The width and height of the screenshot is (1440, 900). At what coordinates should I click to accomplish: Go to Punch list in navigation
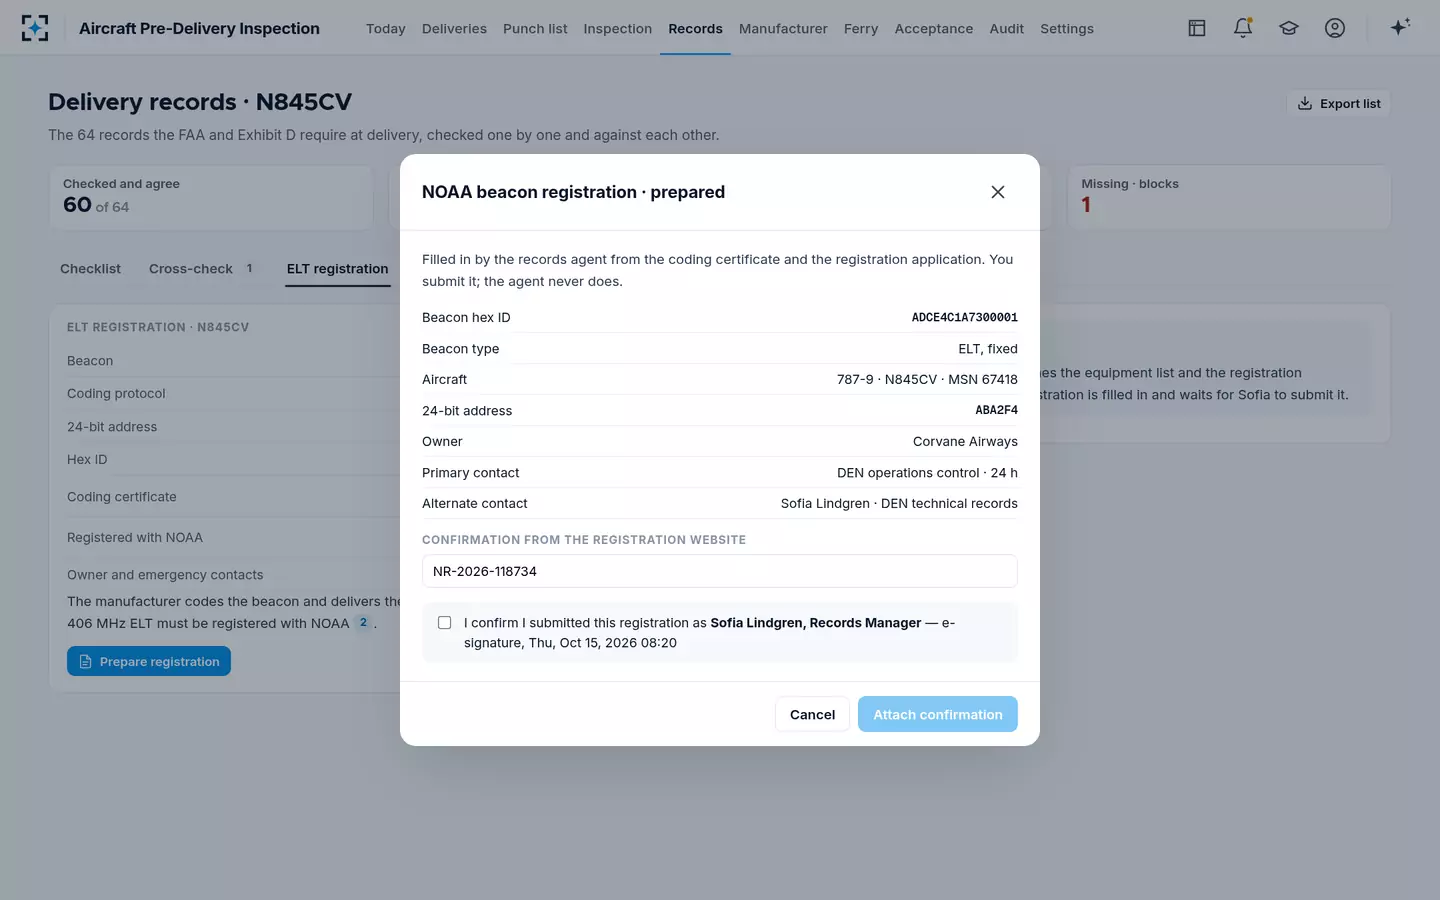535,29
